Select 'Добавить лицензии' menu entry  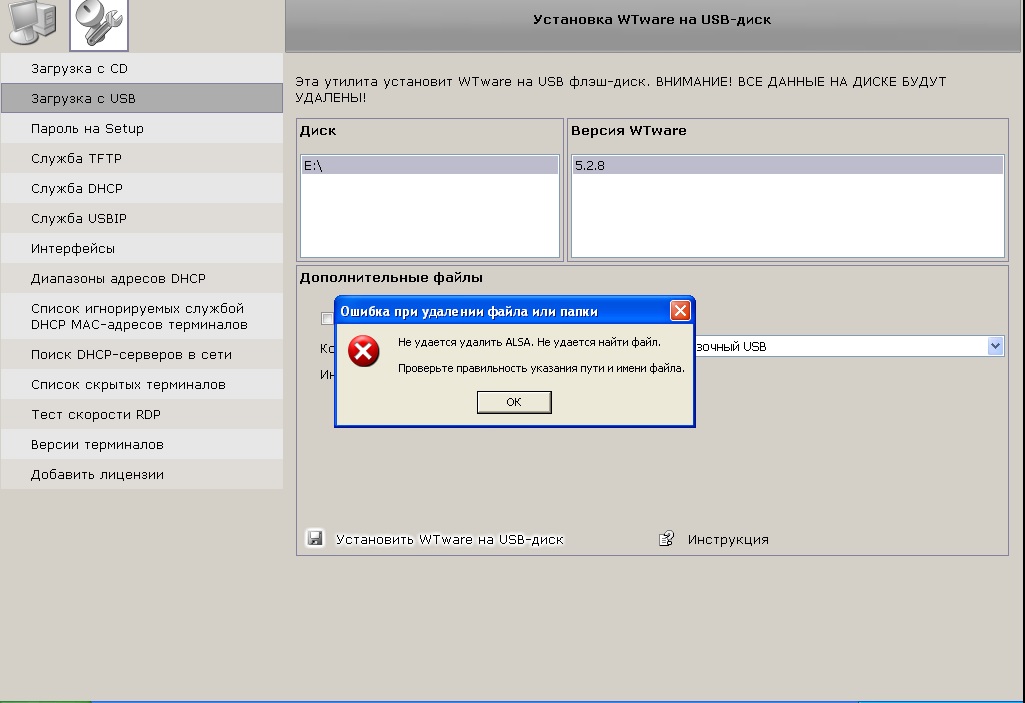(97, 475)
